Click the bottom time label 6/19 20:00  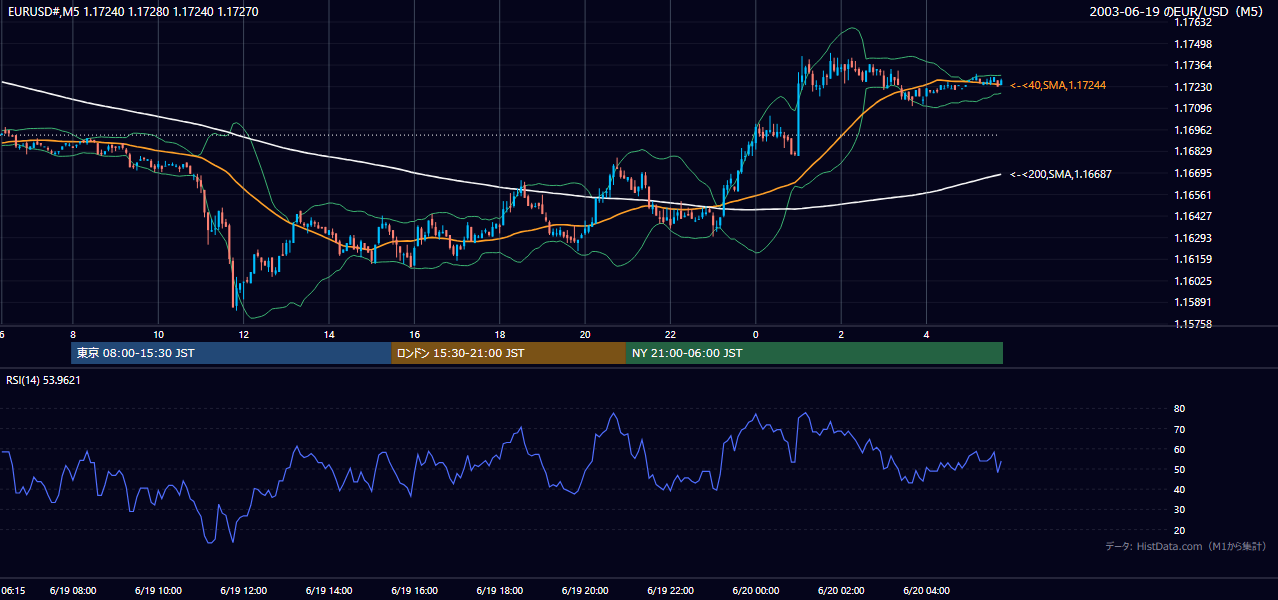(585, 591)
